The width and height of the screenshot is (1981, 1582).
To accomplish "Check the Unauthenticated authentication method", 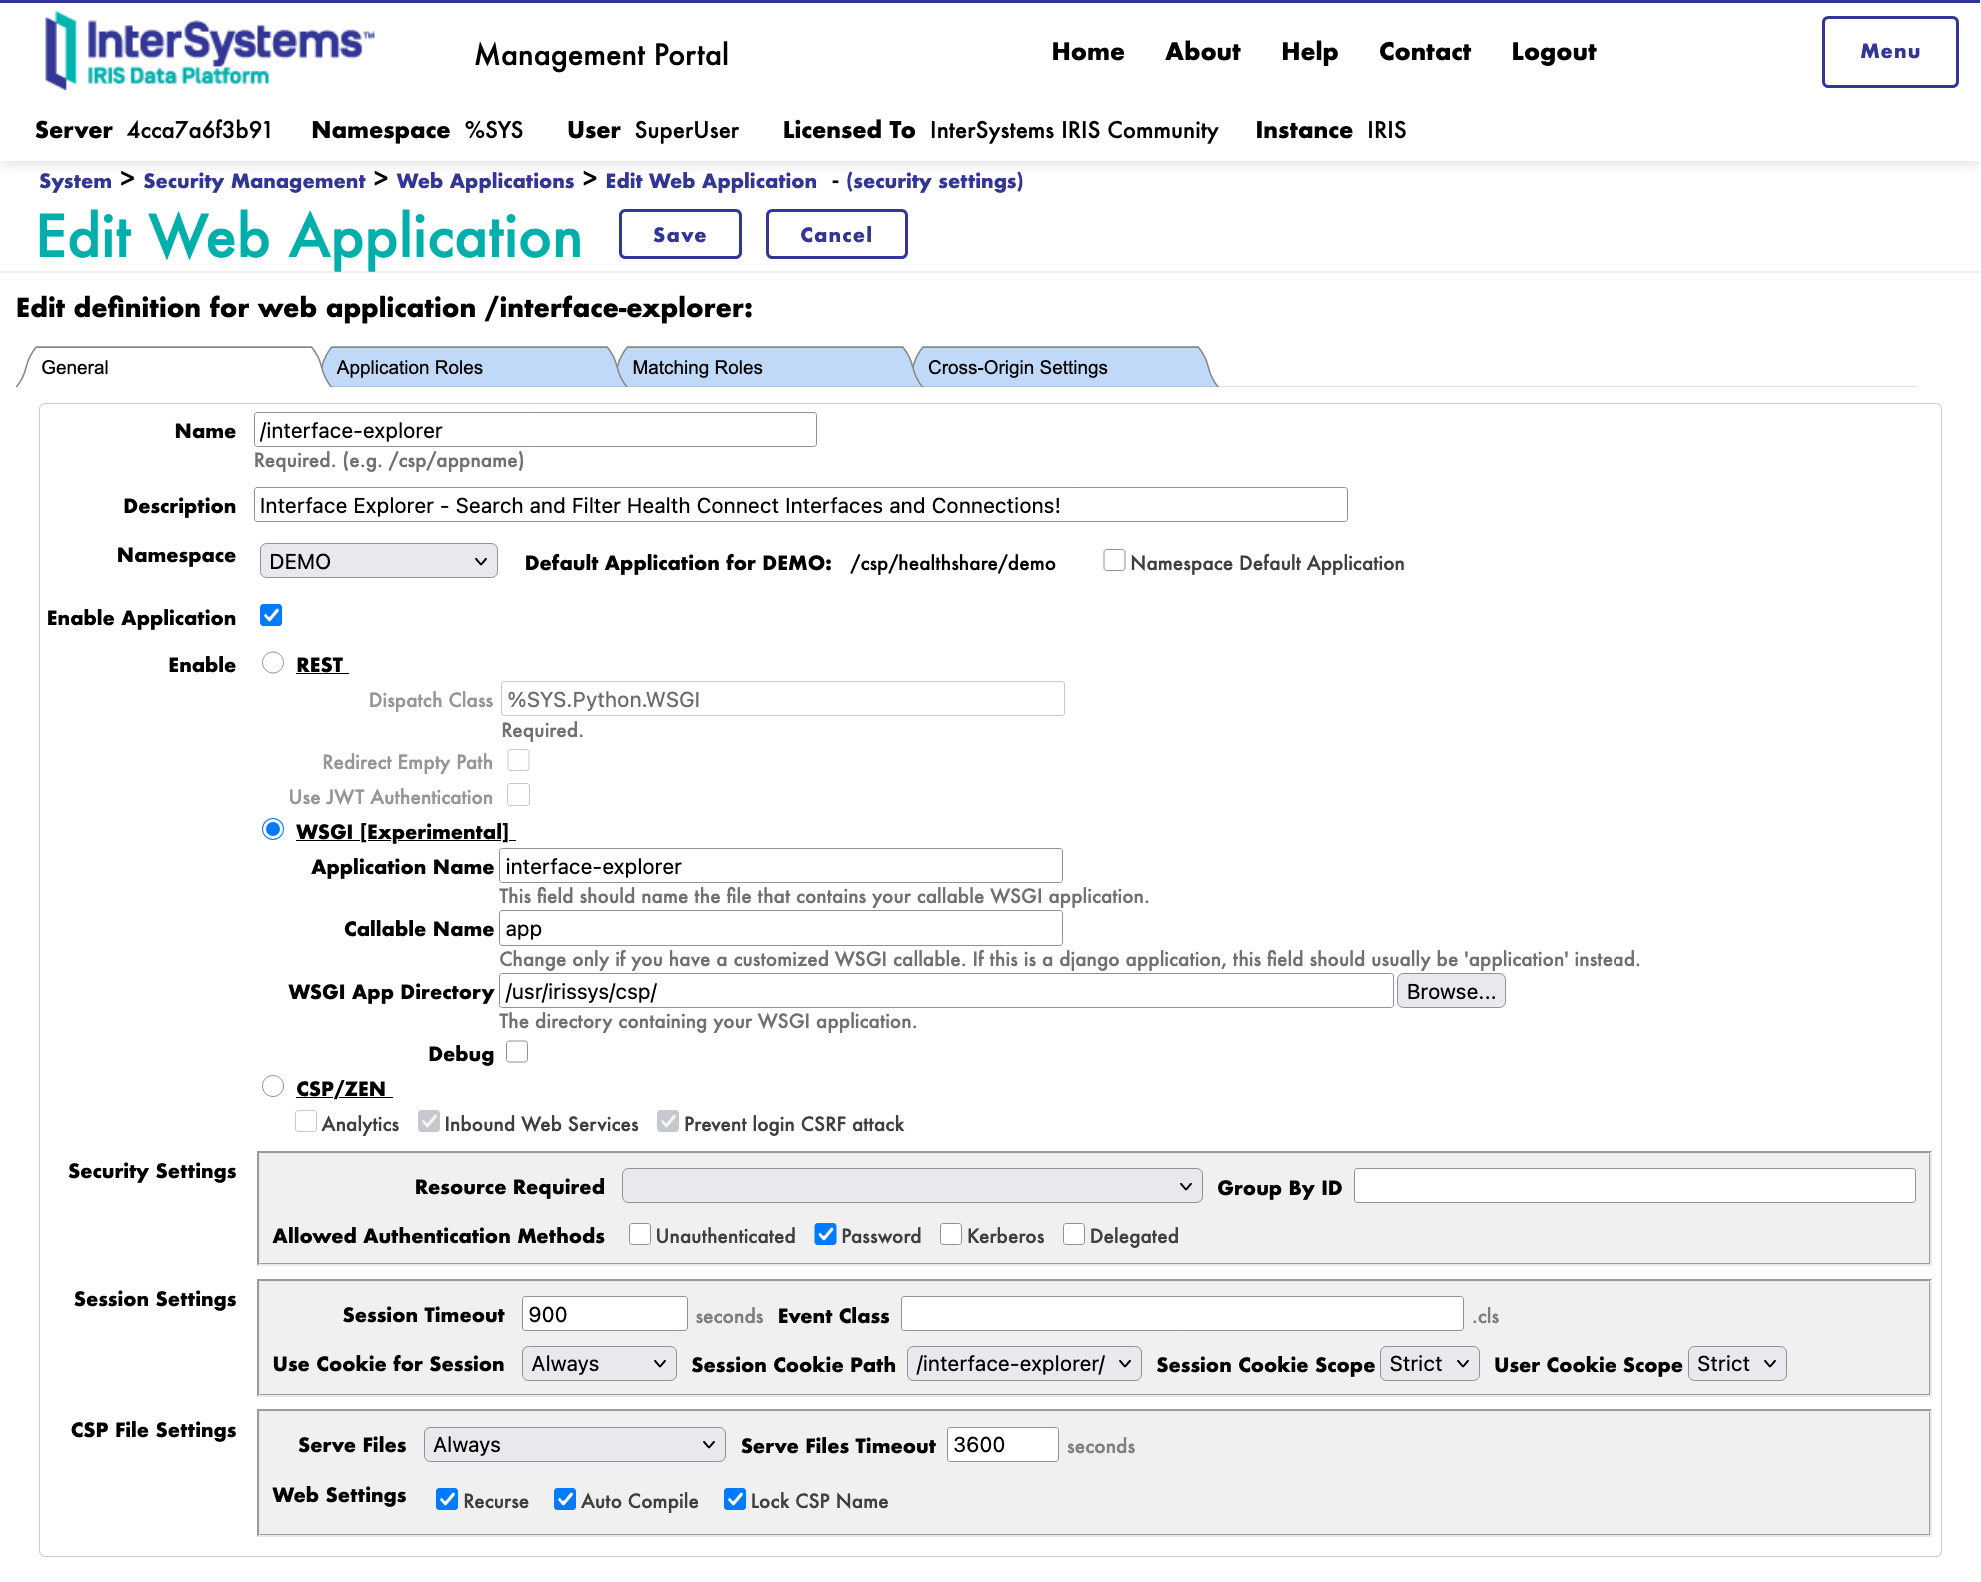I will coord(640,1235).
